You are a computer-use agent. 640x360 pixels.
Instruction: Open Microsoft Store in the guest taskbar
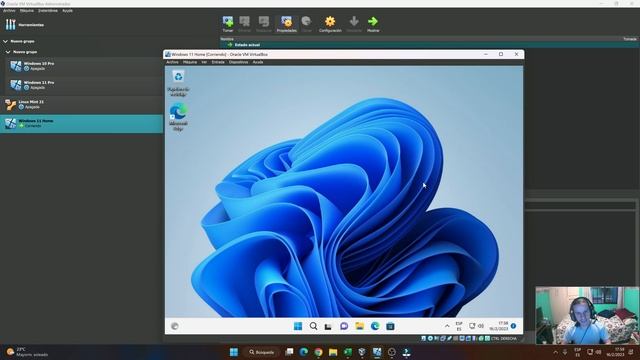390,326
